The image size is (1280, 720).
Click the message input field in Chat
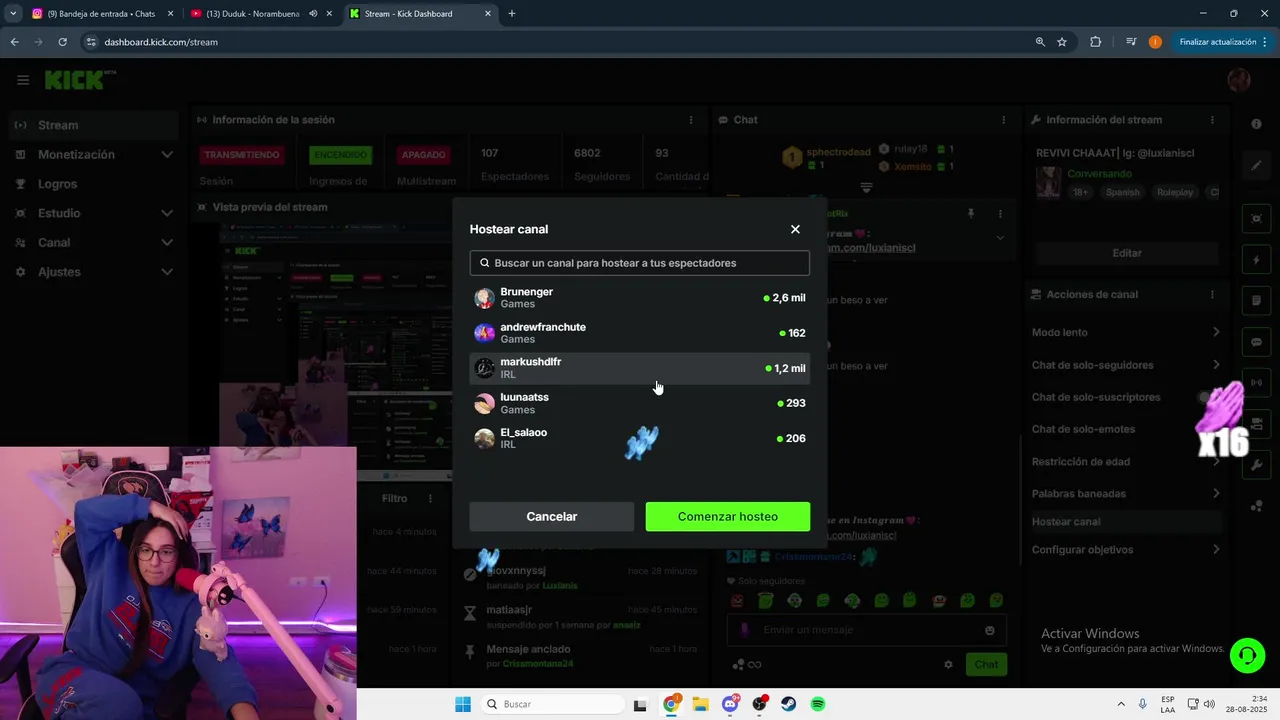point(866,630)
